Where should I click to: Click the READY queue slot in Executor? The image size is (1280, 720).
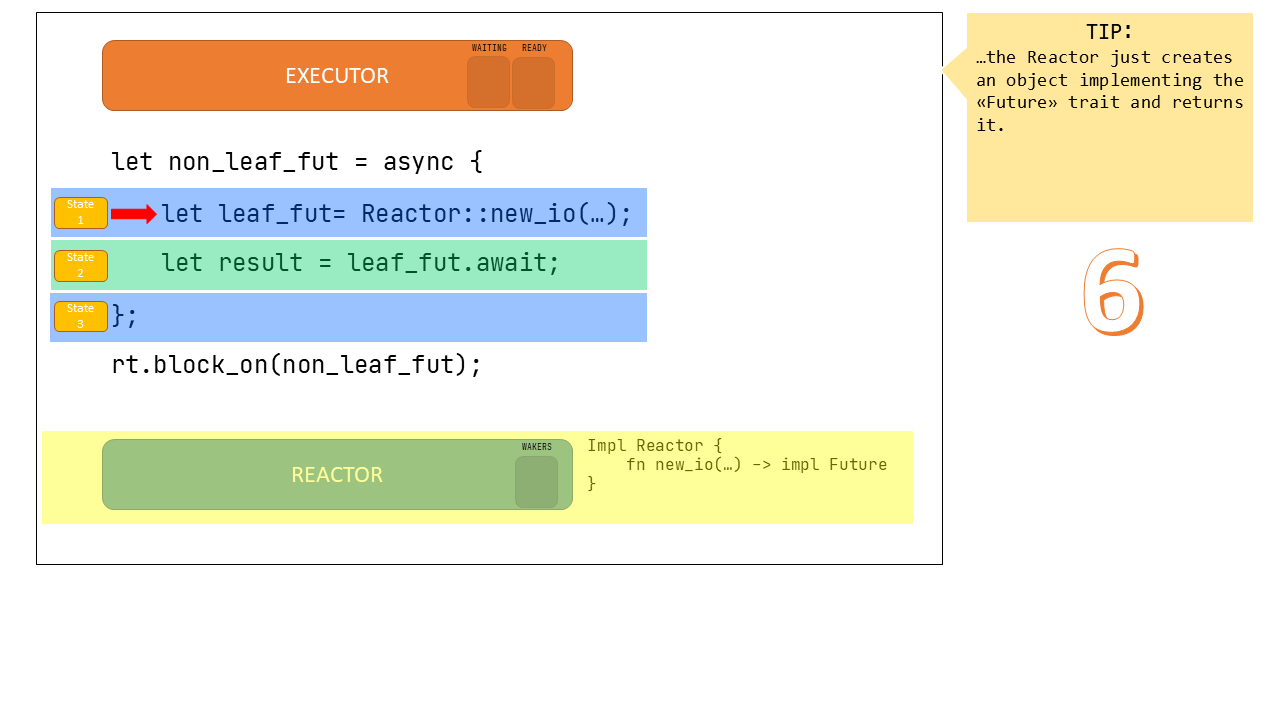533,82
